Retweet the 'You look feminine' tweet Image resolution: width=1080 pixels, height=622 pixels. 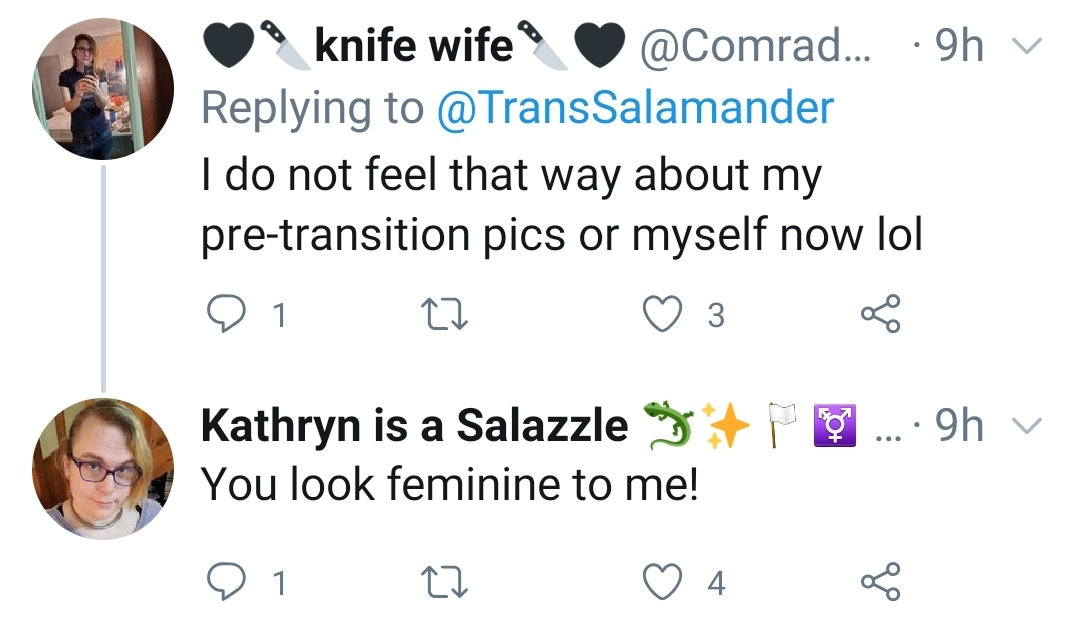pyautogui.click(x=444, y=583)
